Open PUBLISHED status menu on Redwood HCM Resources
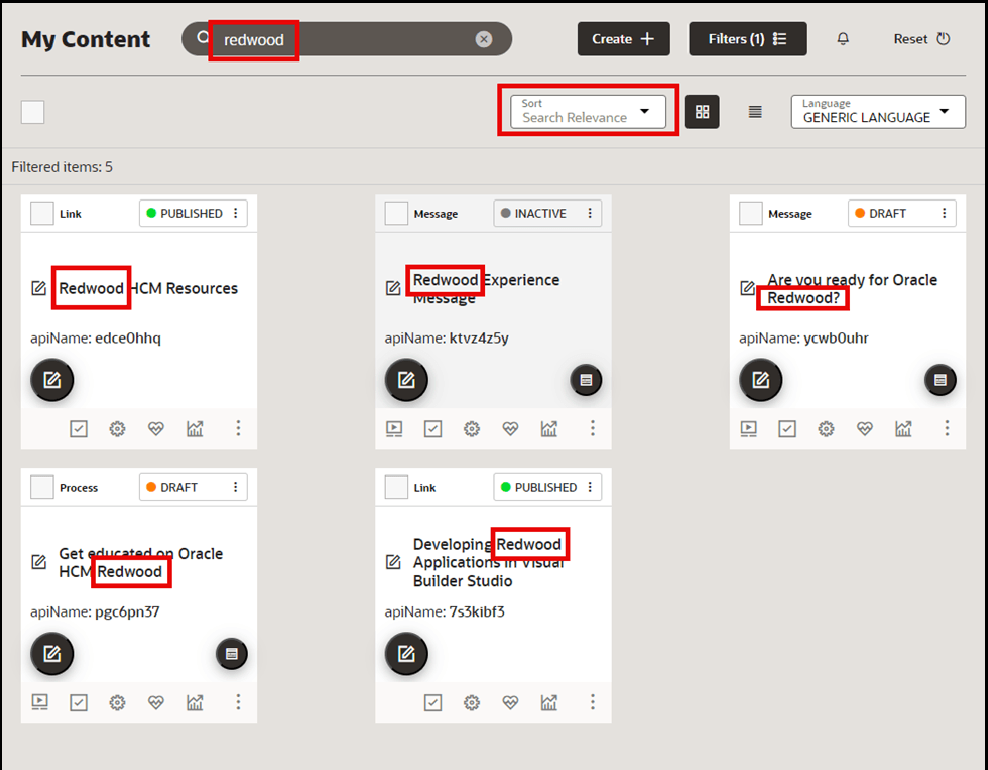Screen dimensions: 988x770 click(236, 214)
